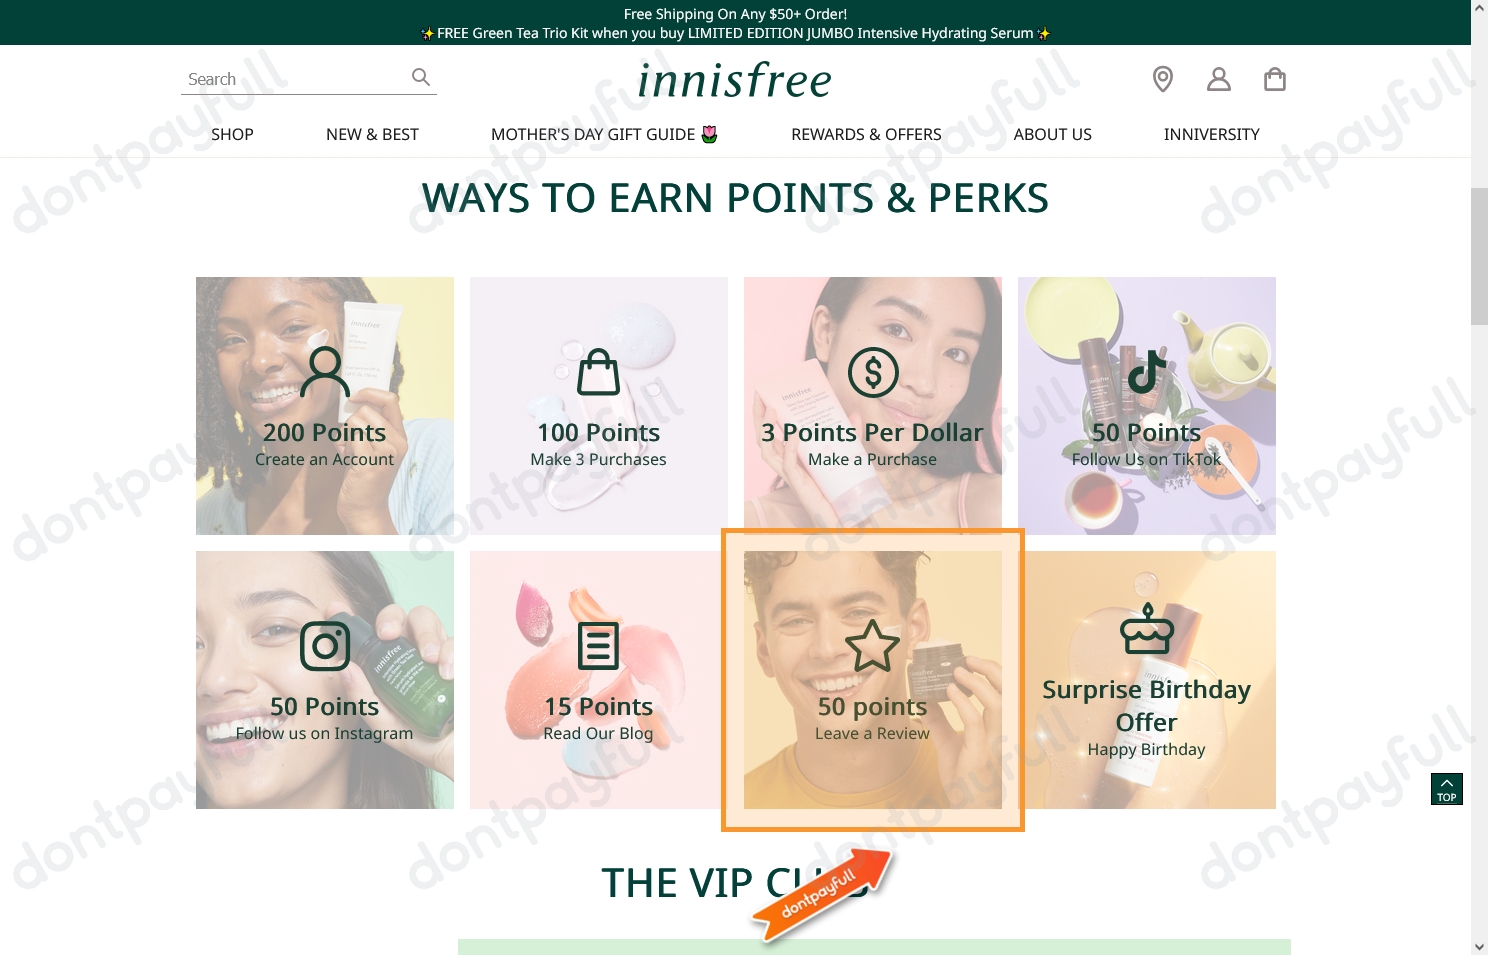Click the innisfree logo
The height and width of the screenshot is (955, 1488).
click(x=735, y=80)
